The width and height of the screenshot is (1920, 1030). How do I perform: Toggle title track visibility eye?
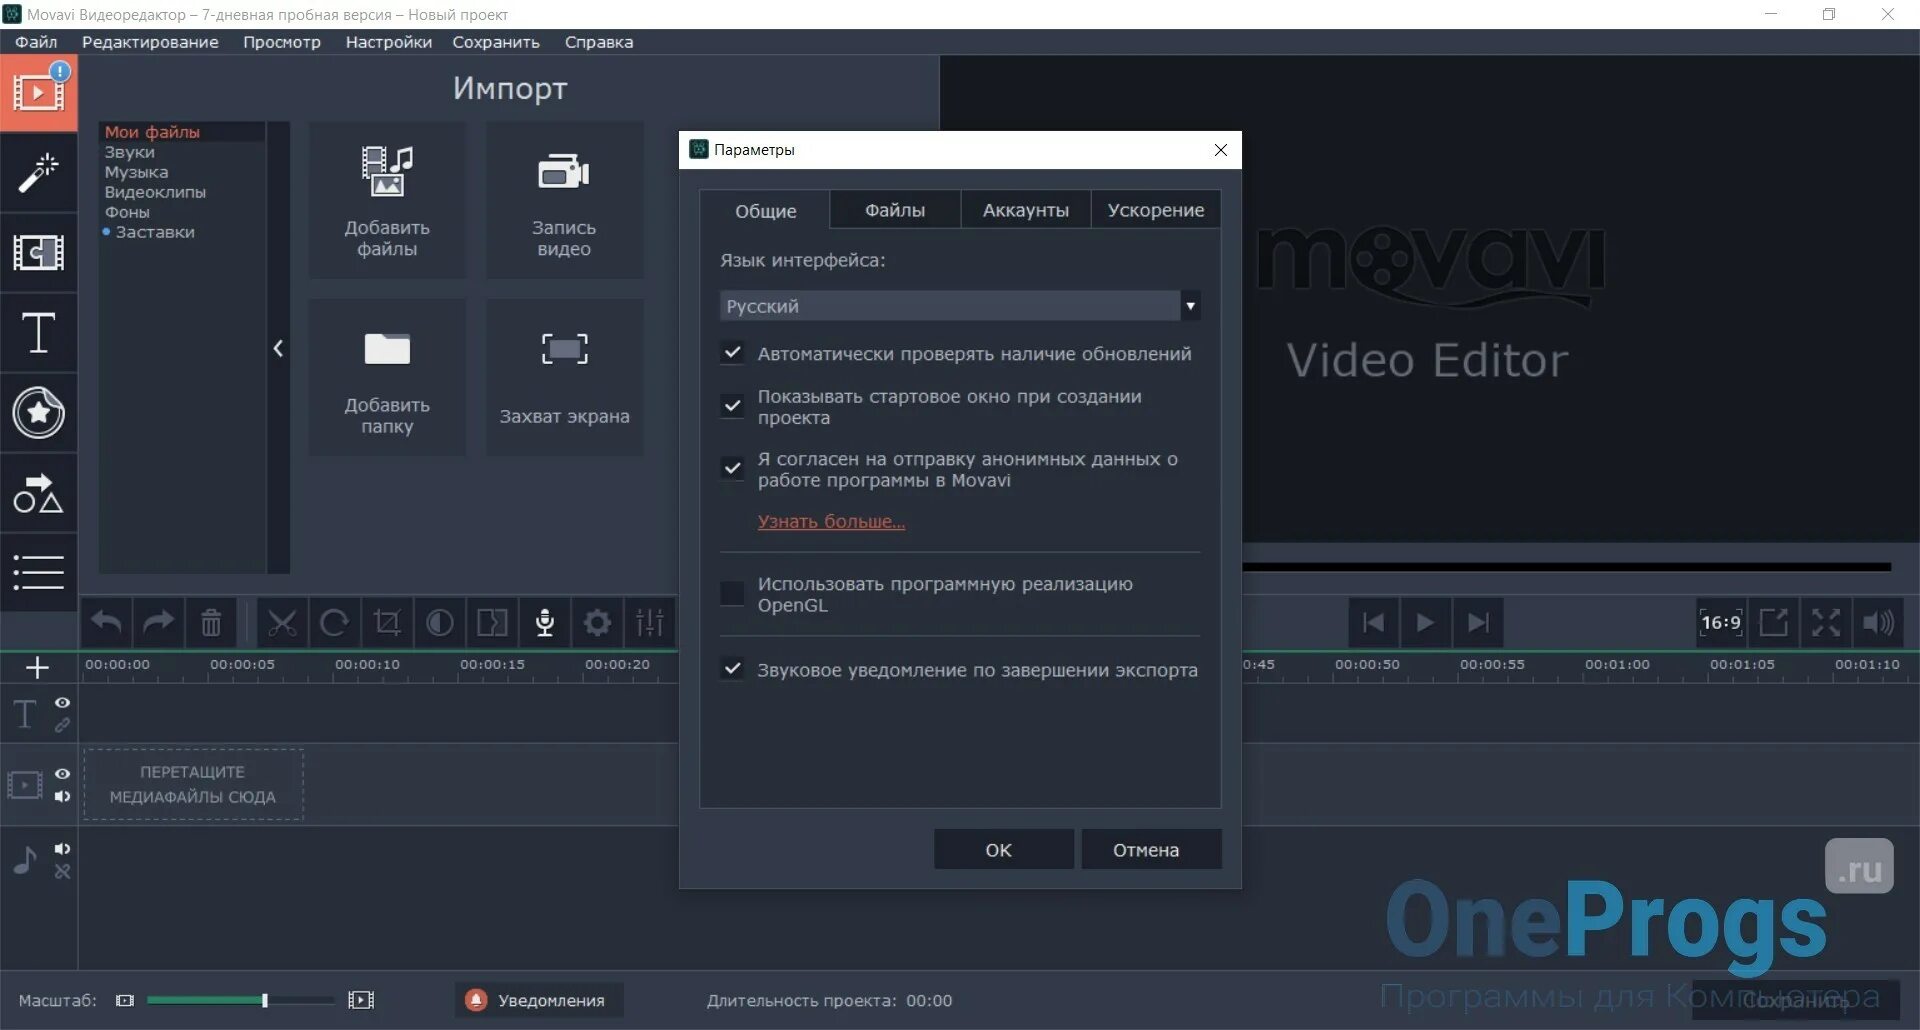(62, 703)
